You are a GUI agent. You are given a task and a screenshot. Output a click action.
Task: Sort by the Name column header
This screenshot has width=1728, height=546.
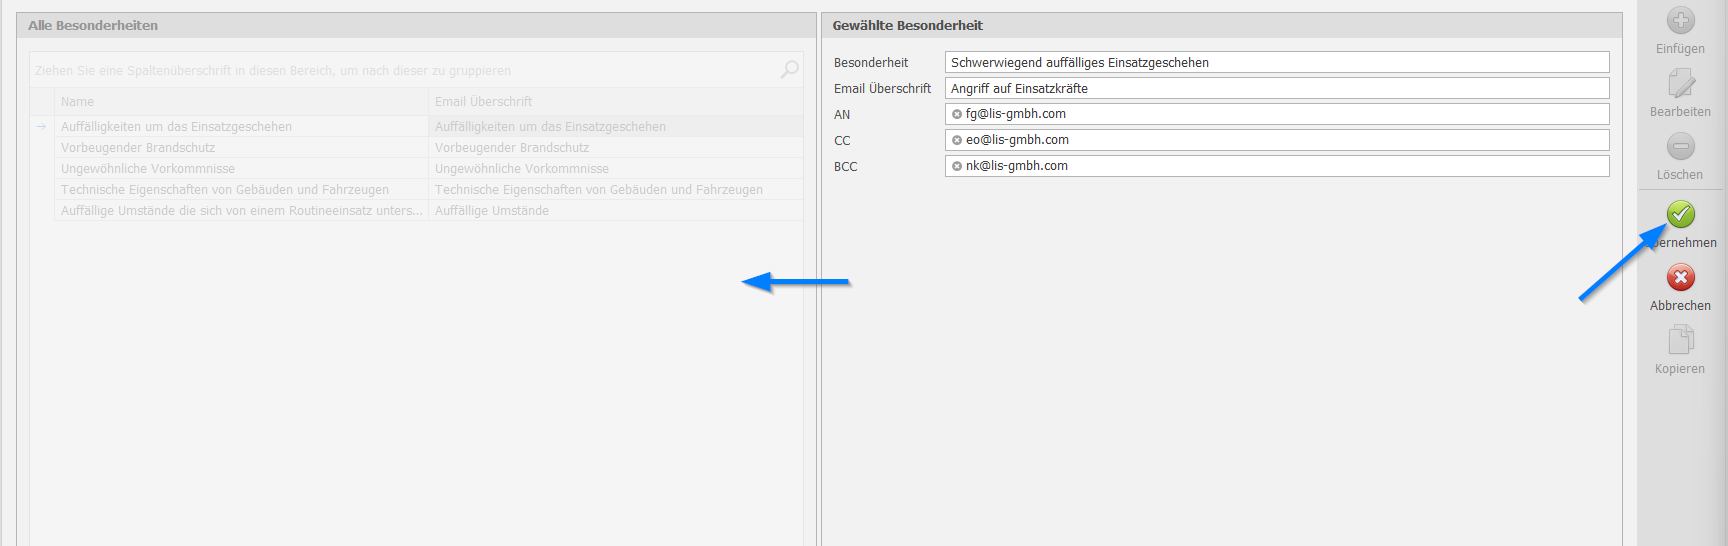coord(240,101)
